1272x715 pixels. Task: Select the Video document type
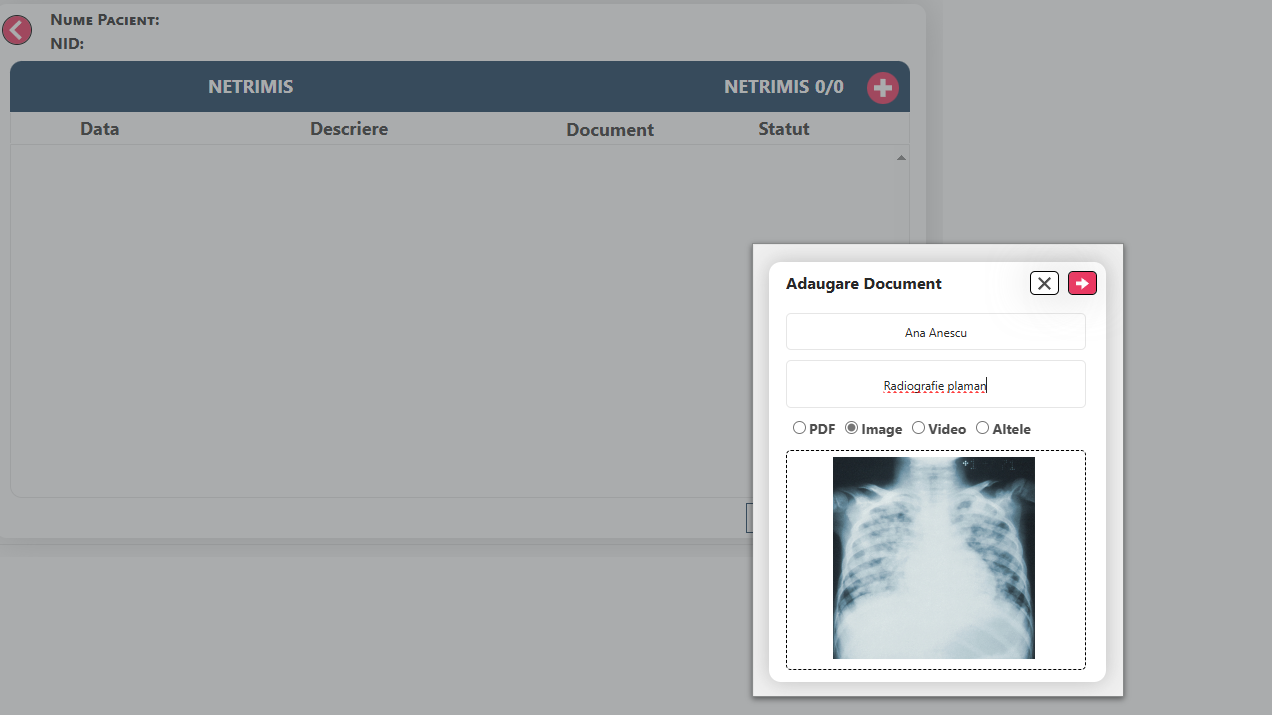coord(918,427)
